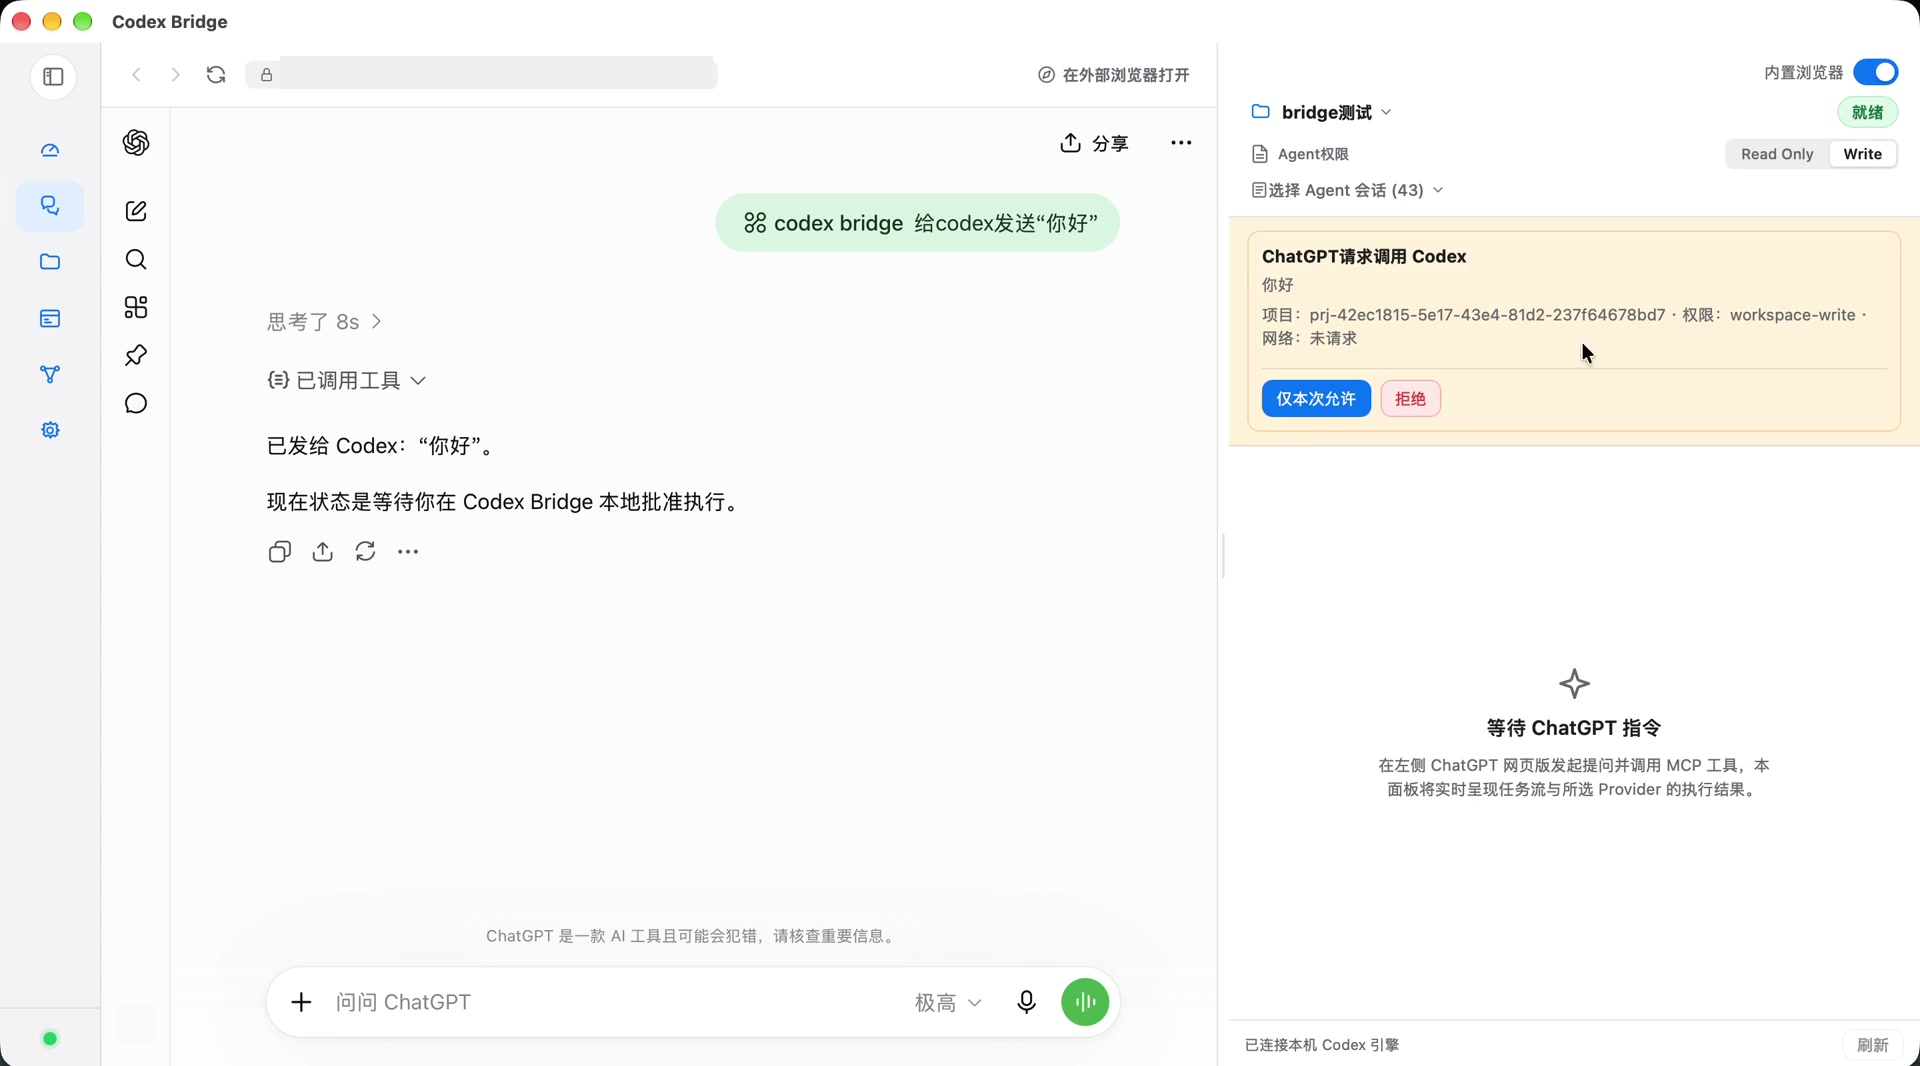
Task: Open conversation more options (three dots)
Action: tap(1181, 143)
